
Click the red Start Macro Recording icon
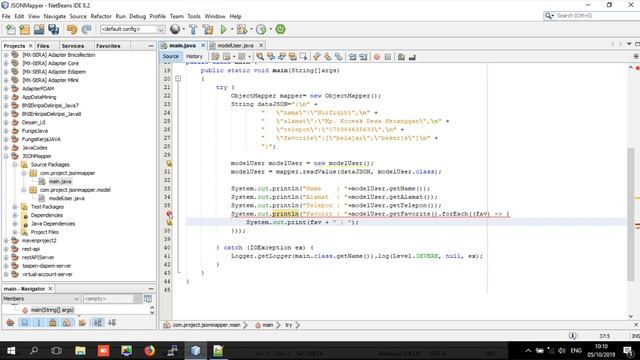377,57
